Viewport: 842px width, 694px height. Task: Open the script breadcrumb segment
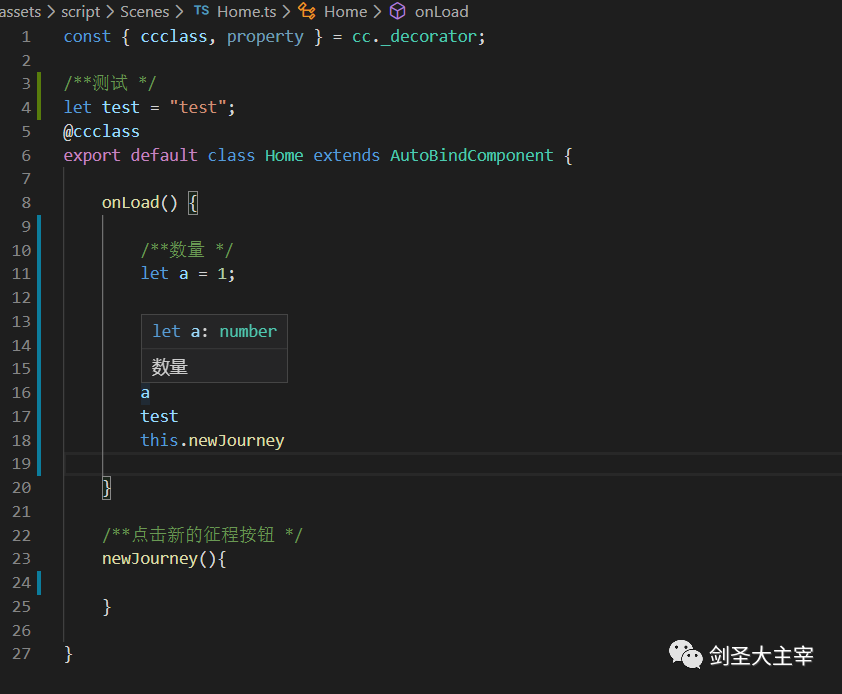click(81, 11)
